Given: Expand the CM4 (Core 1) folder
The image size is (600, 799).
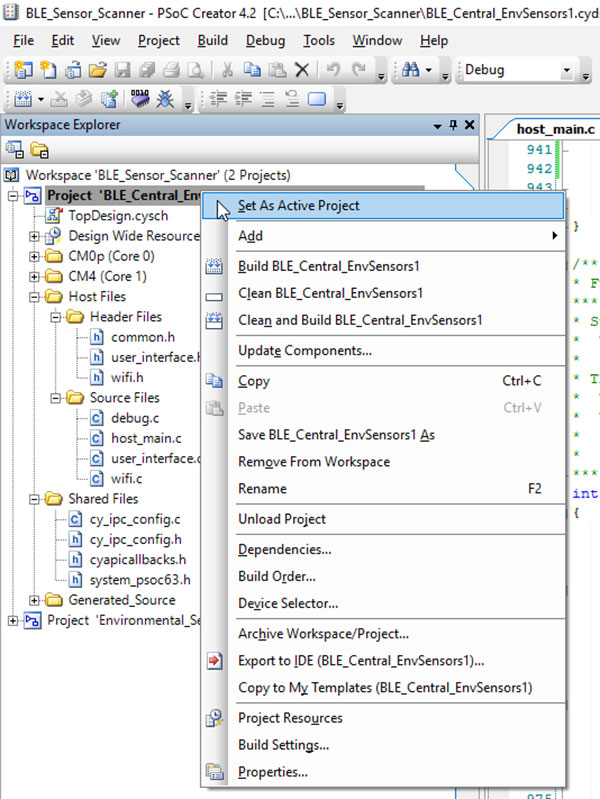Looking at the screenshot, I should (x=34, y=277).
